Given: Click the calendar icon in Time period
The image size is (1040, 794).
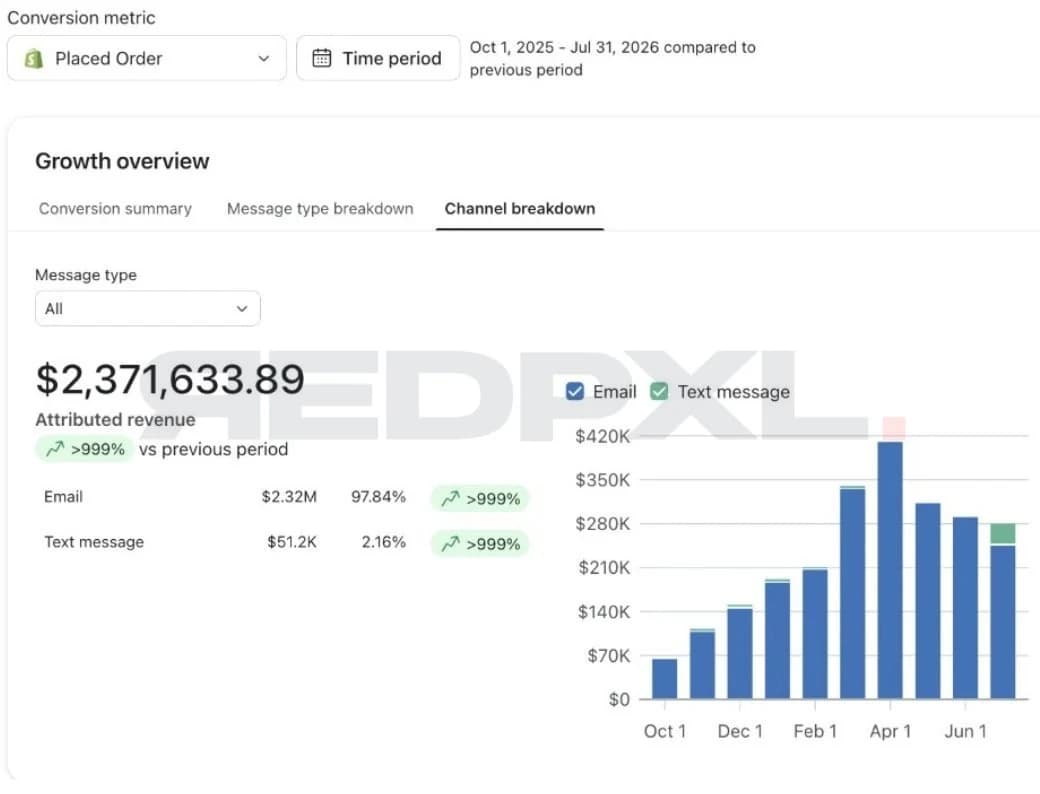Looking at the screenshot, I should (x=322, y=58).
